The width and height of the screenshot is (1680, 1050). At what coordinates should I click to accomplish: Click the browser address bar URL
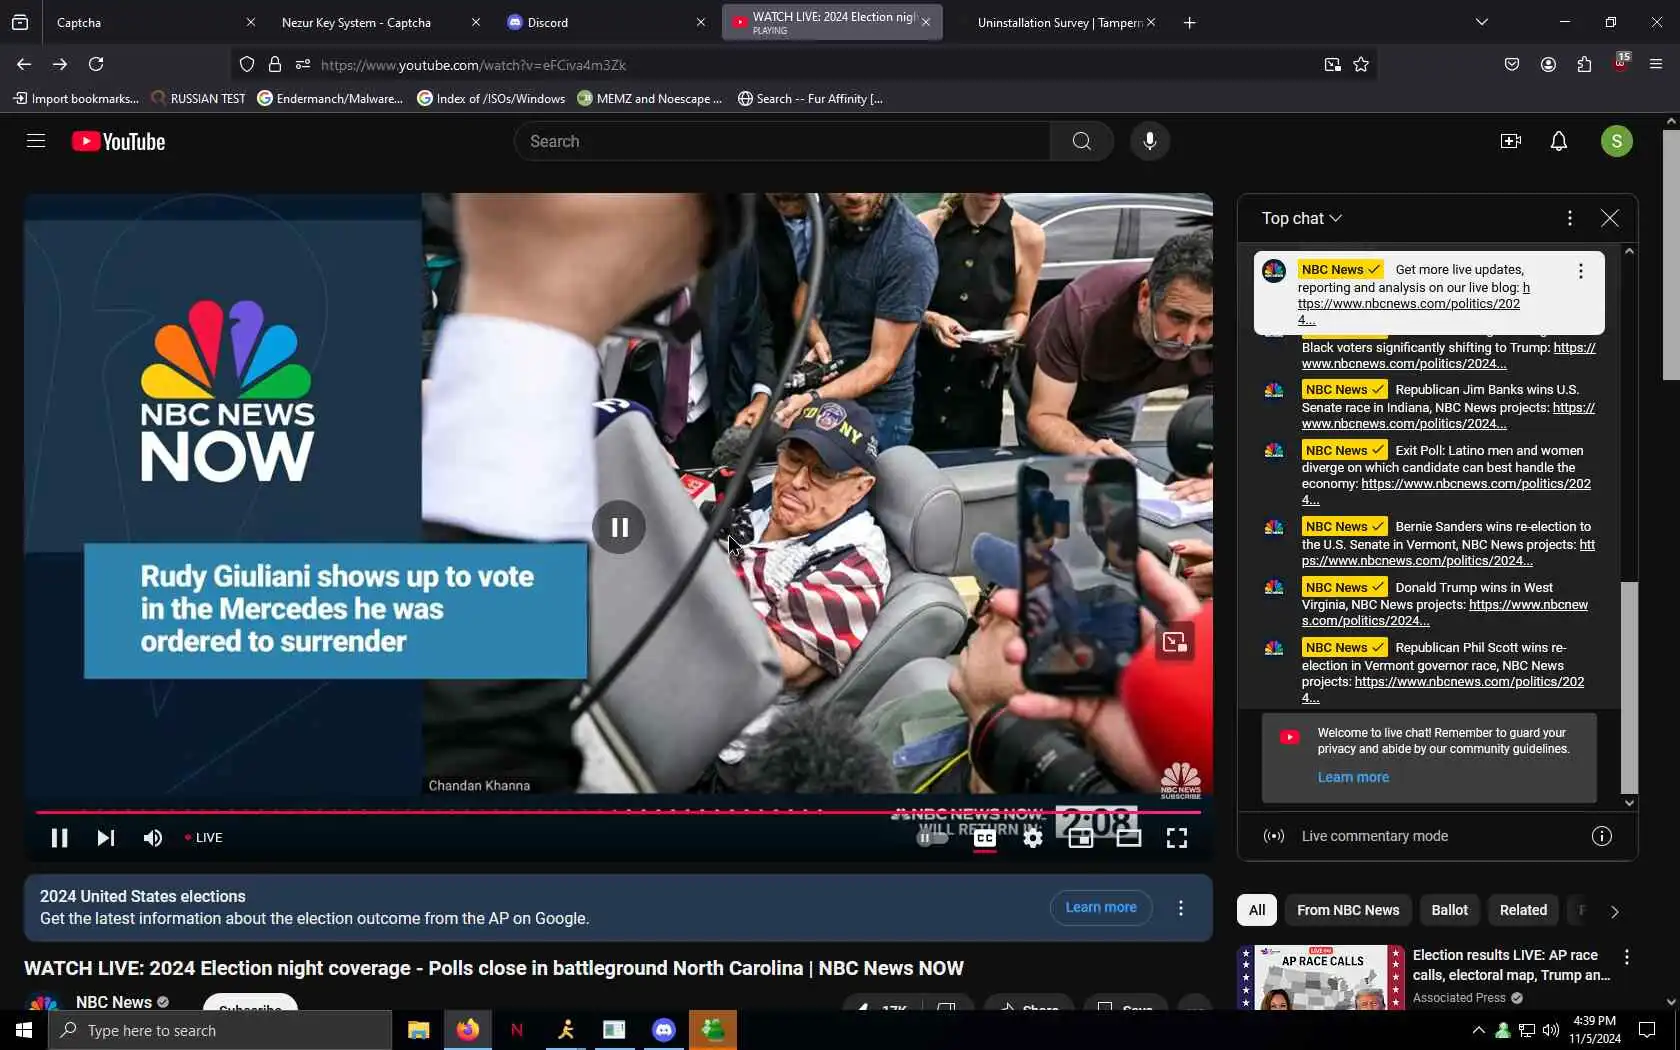[x=473, y=65]
